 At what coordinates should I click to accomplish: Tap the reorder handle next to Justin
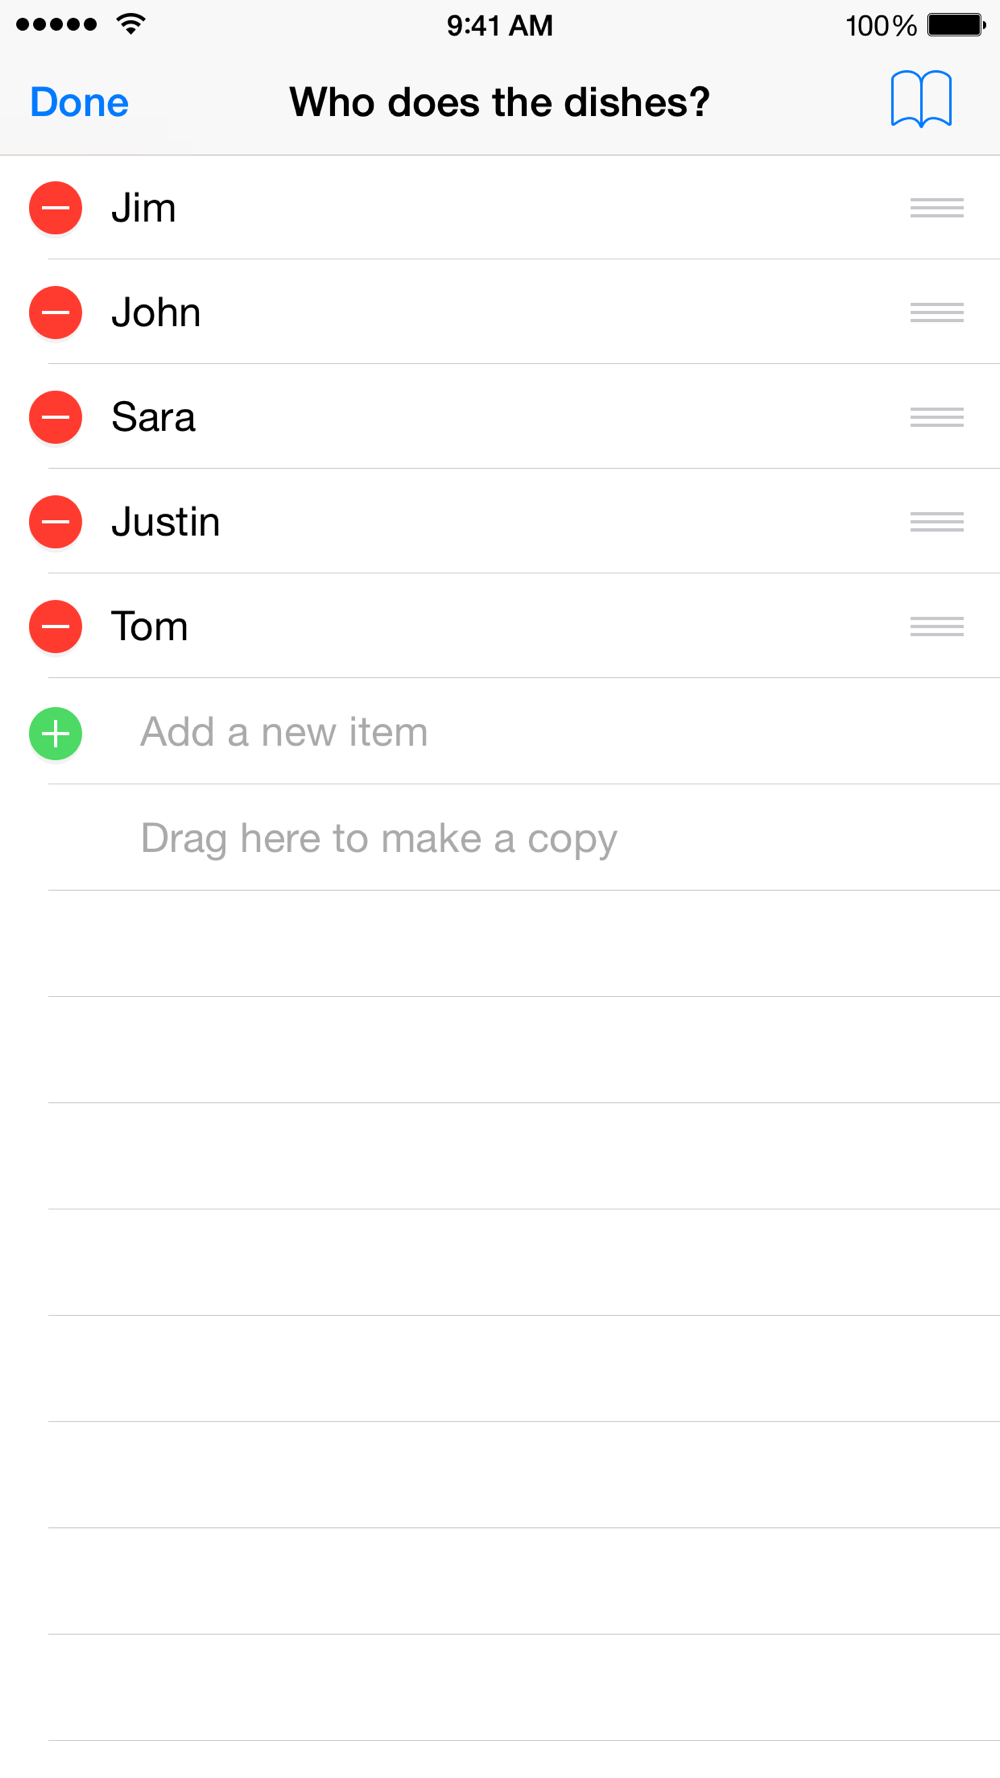point(937,522)
